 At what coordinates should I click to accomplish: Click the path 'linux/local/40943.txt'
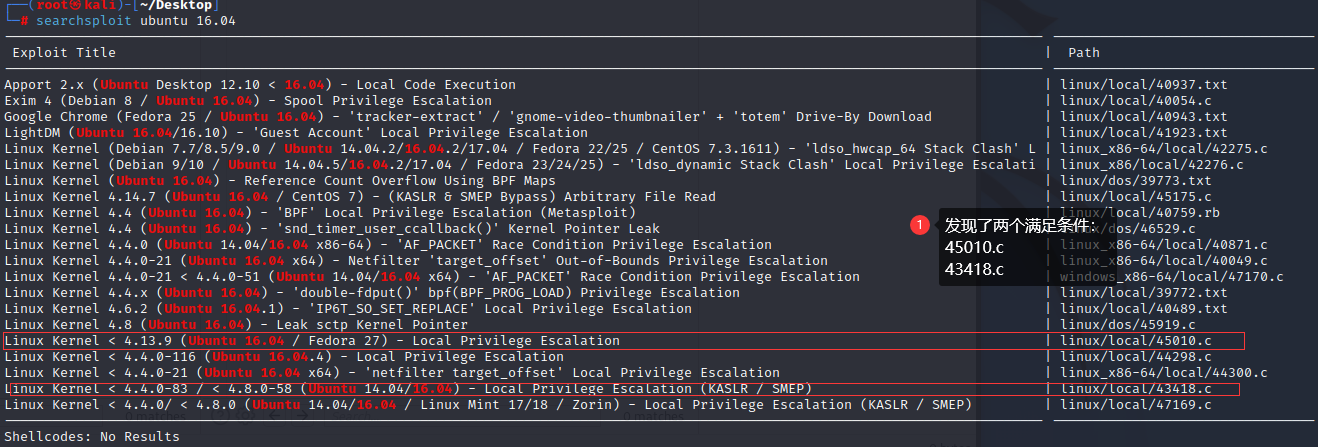[x=1144, y=117]
